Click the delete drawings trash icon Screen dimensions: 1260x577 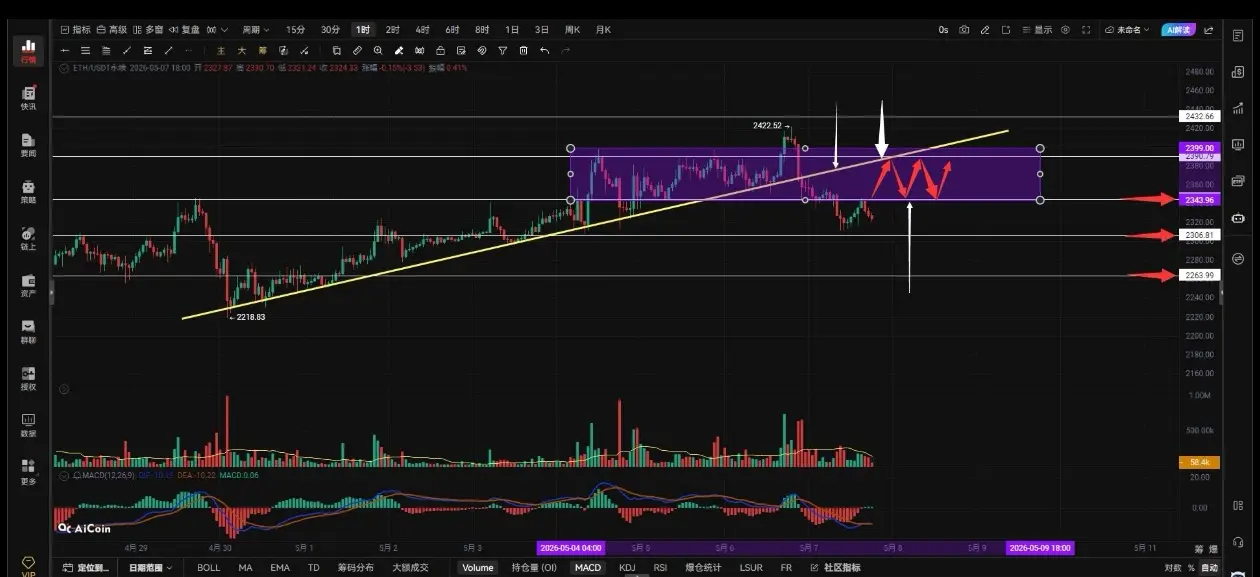[523, 50]
